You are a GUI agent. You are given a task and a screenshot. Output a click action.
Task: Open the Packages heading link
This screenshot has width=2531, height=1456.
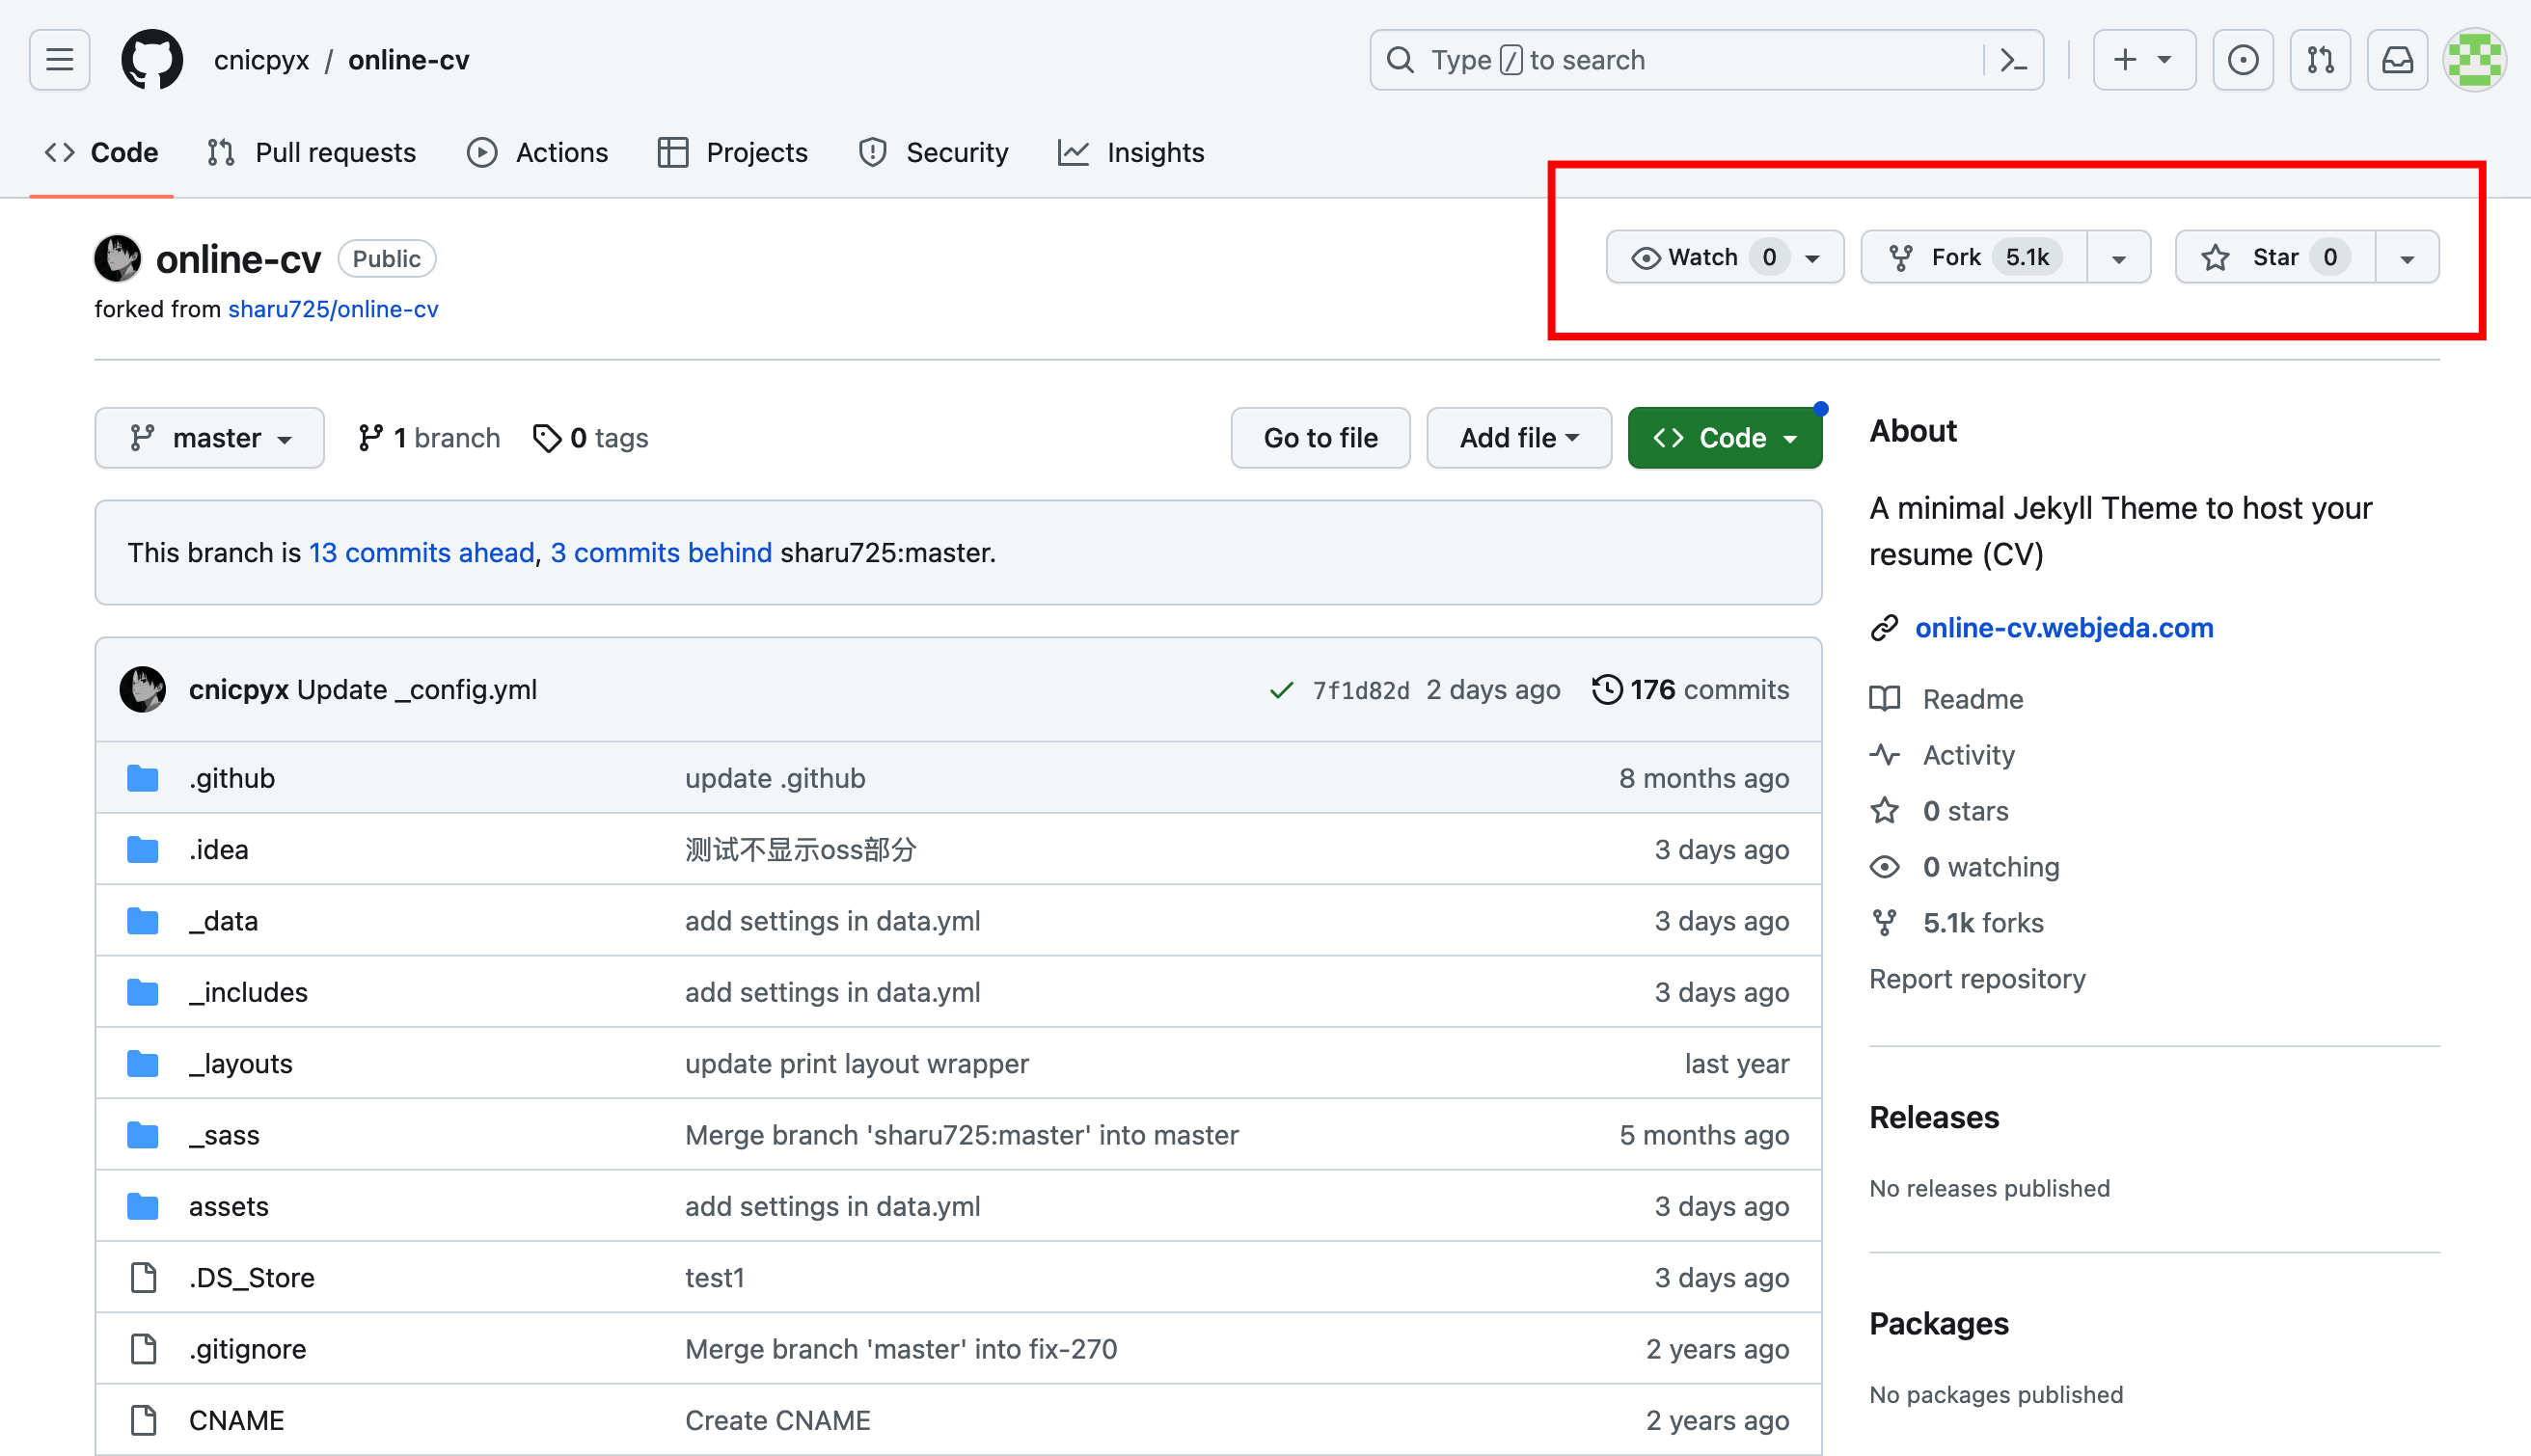1939,1323
